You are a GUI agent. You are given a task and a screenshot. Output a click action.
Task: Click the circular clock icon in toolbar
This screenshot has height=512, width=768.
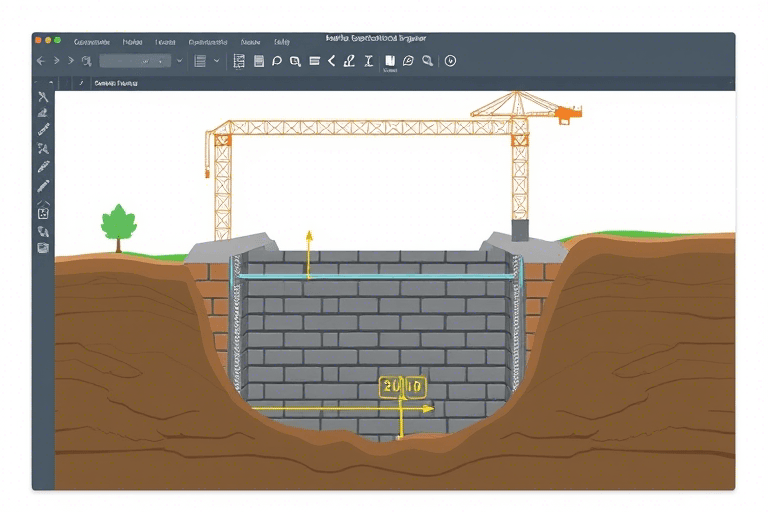[450, 61]
